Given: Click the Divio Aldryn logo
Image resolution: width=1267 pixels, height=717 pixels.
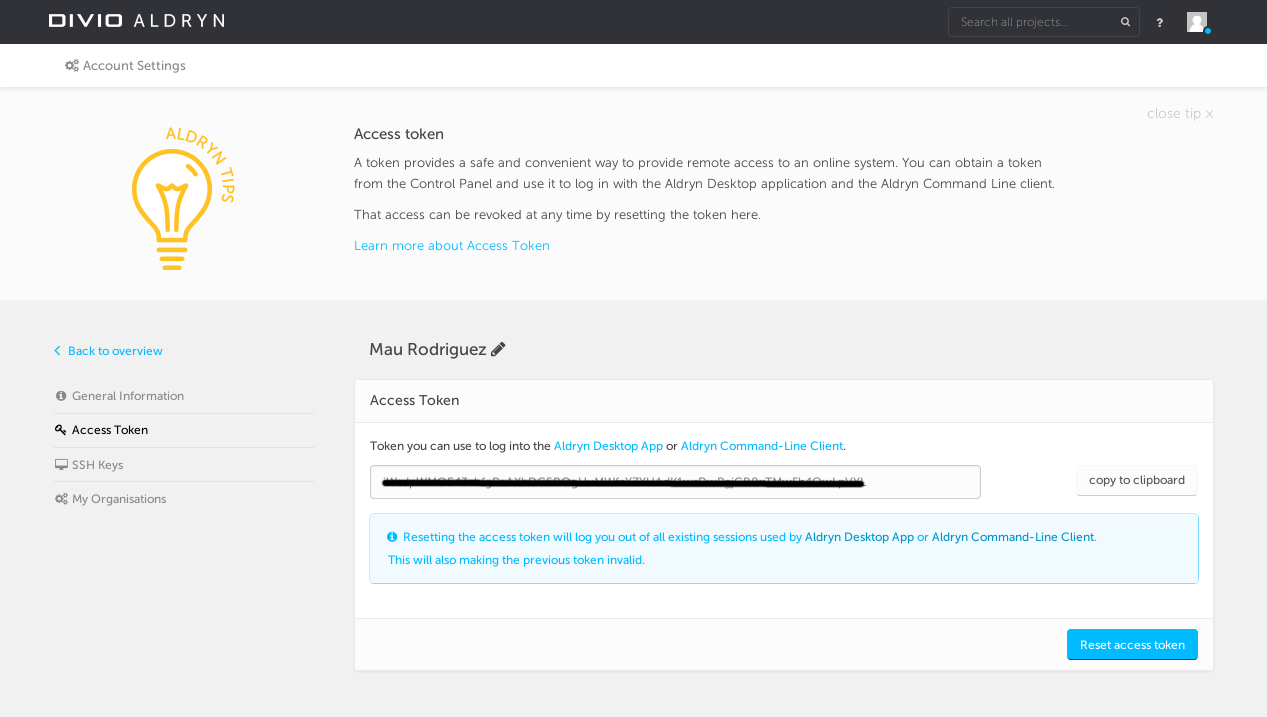Looking at the screenshot, I should click(136, 21).
